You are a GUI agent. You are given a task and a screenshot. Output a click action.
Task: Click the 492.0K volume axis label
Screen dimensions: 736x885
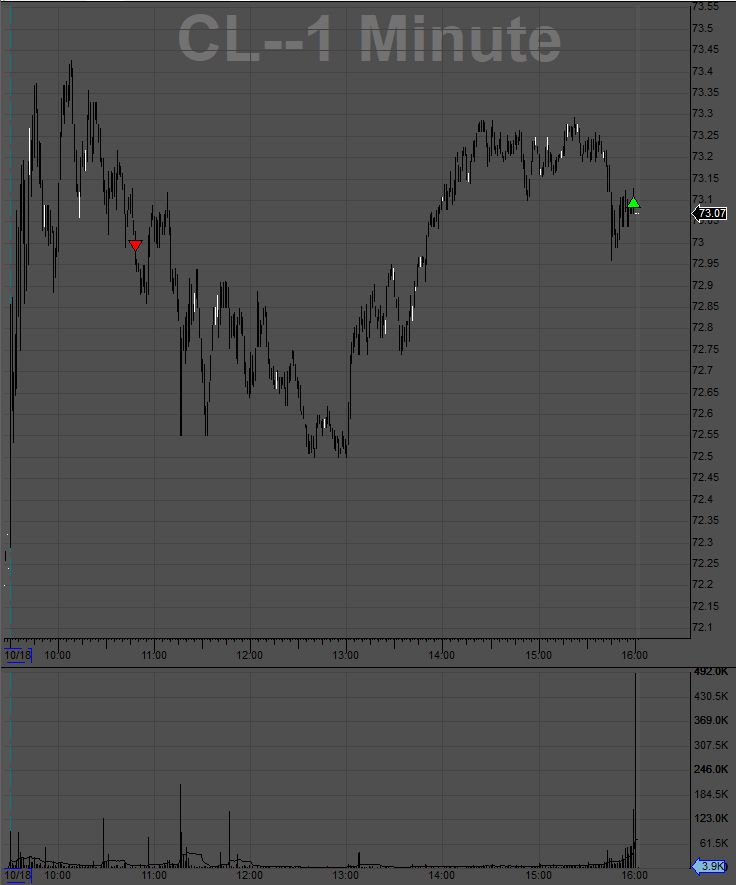point(711,672)
